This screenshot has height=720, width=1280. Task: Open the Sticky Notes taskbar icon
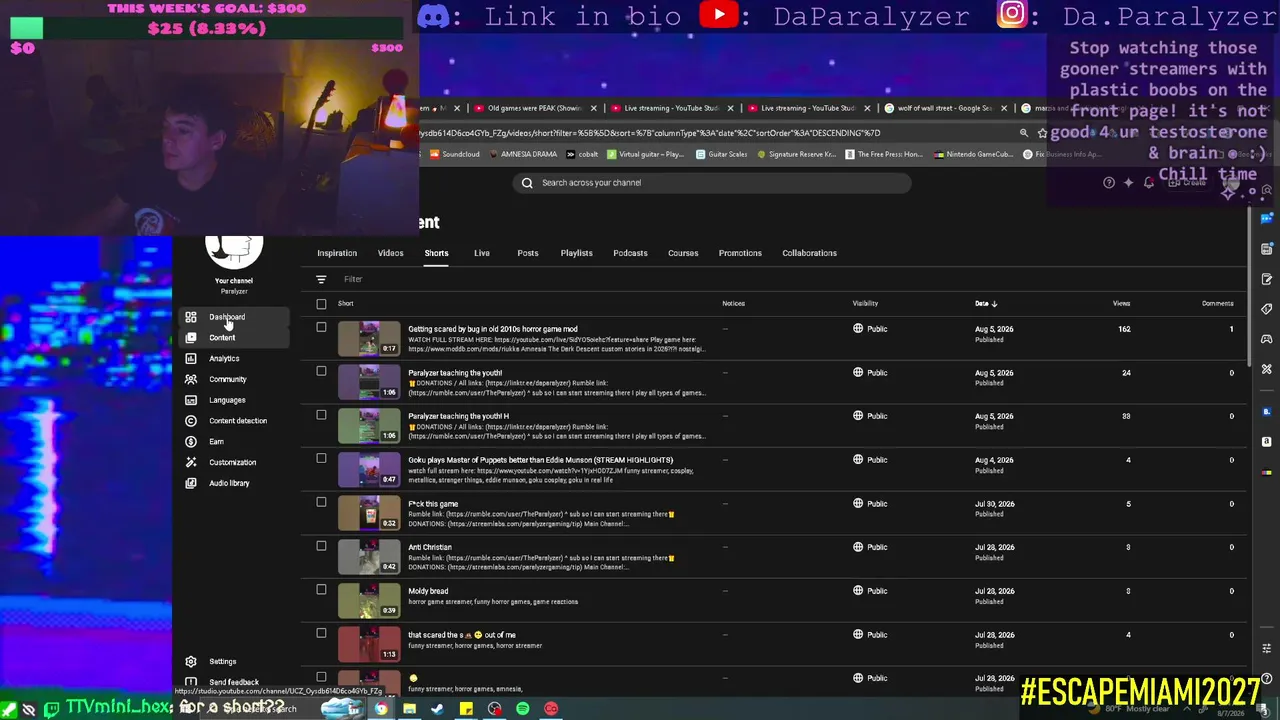[466, 709]
